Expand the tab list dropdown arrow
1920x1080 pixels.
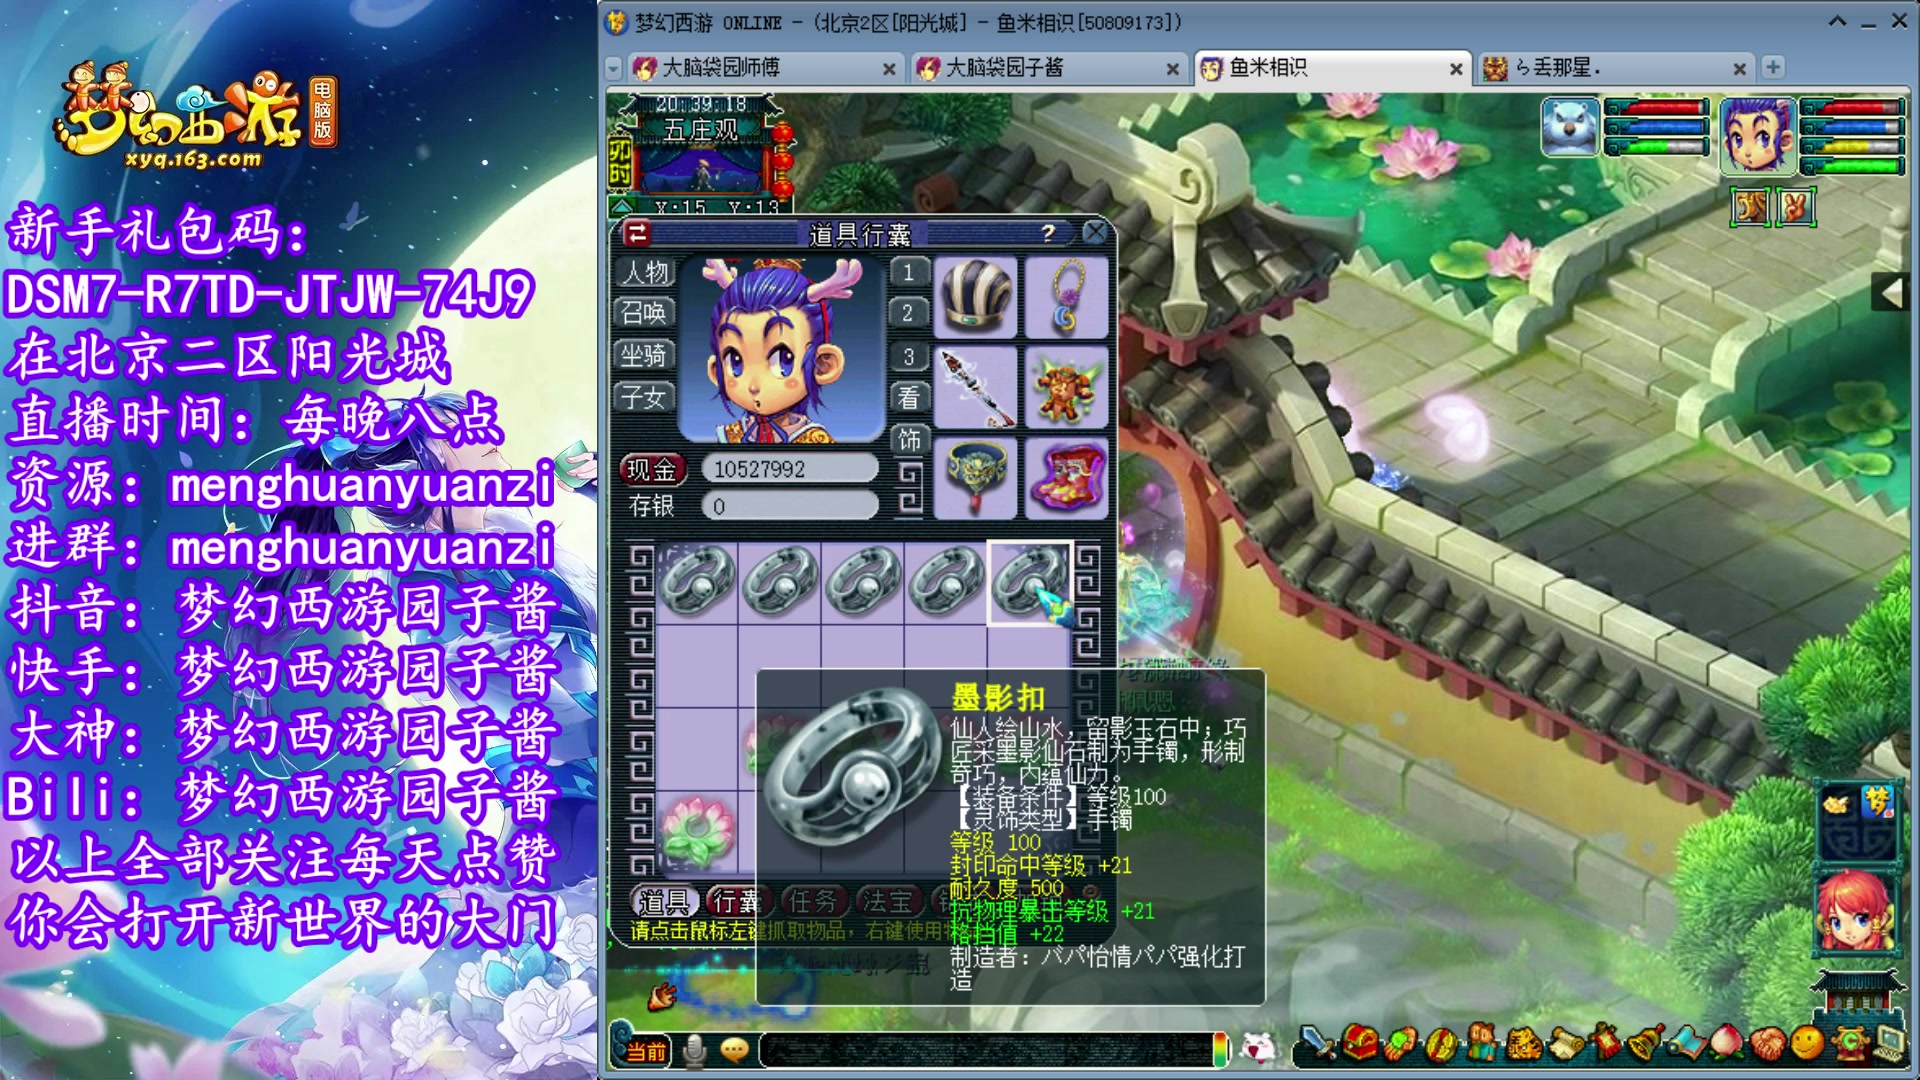pyautogui.click(x=614, y=69)
